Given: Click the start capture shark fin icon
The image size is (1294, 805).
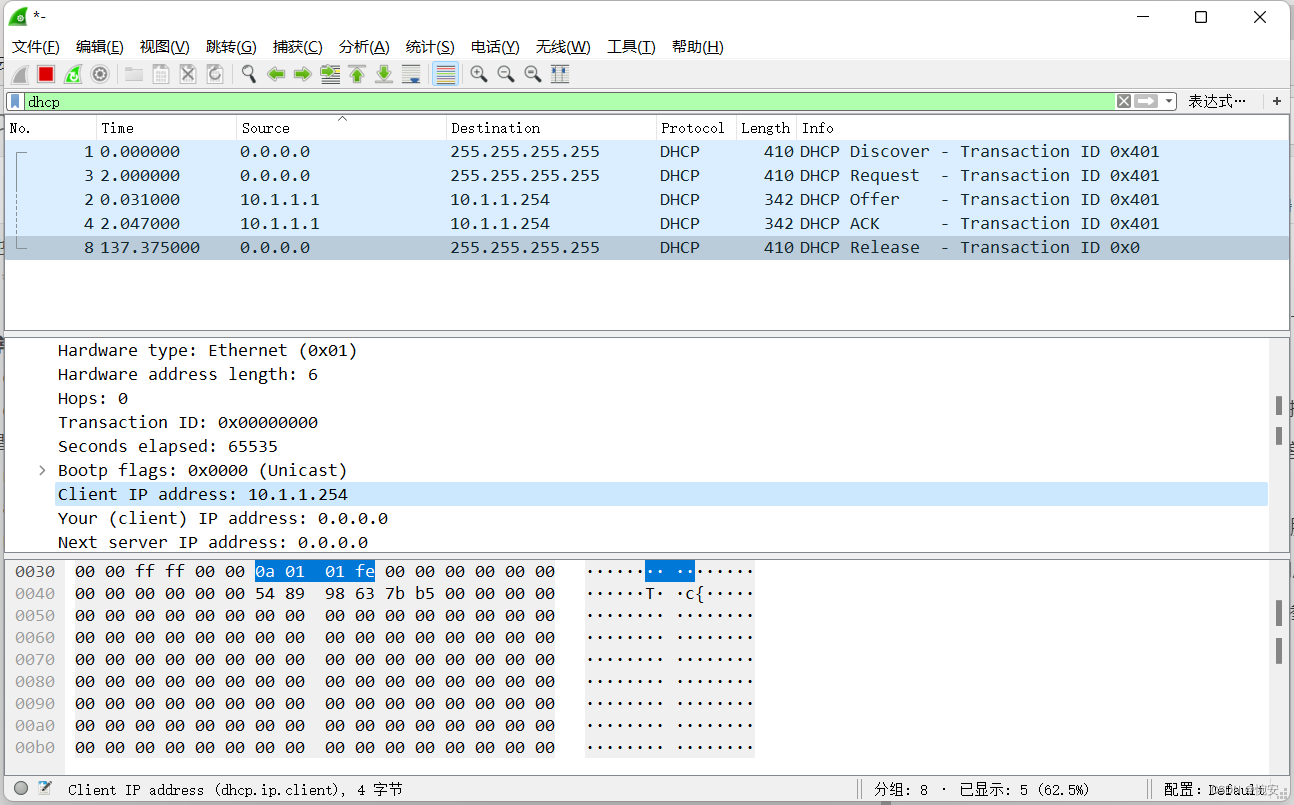Looking at the screenshot, I should coord(19,74).
